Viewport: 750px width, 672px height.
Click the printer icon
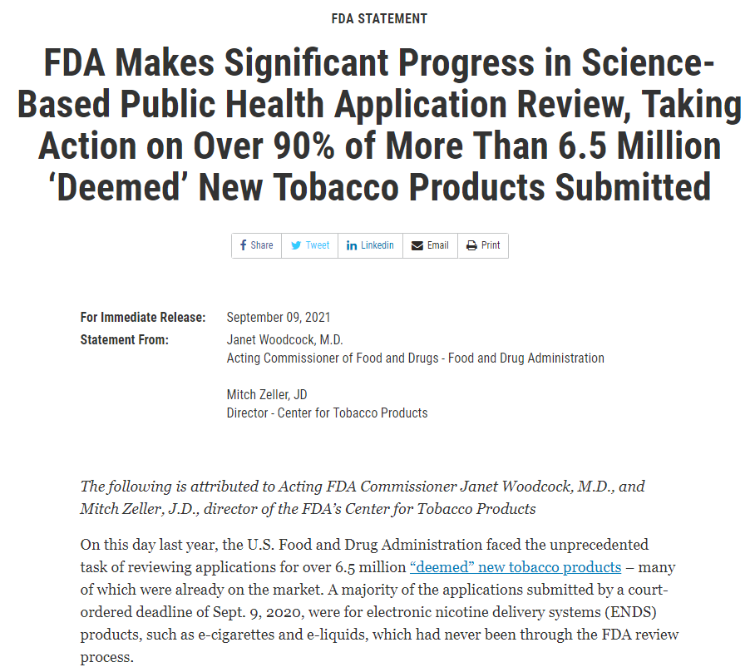(471, 246)
